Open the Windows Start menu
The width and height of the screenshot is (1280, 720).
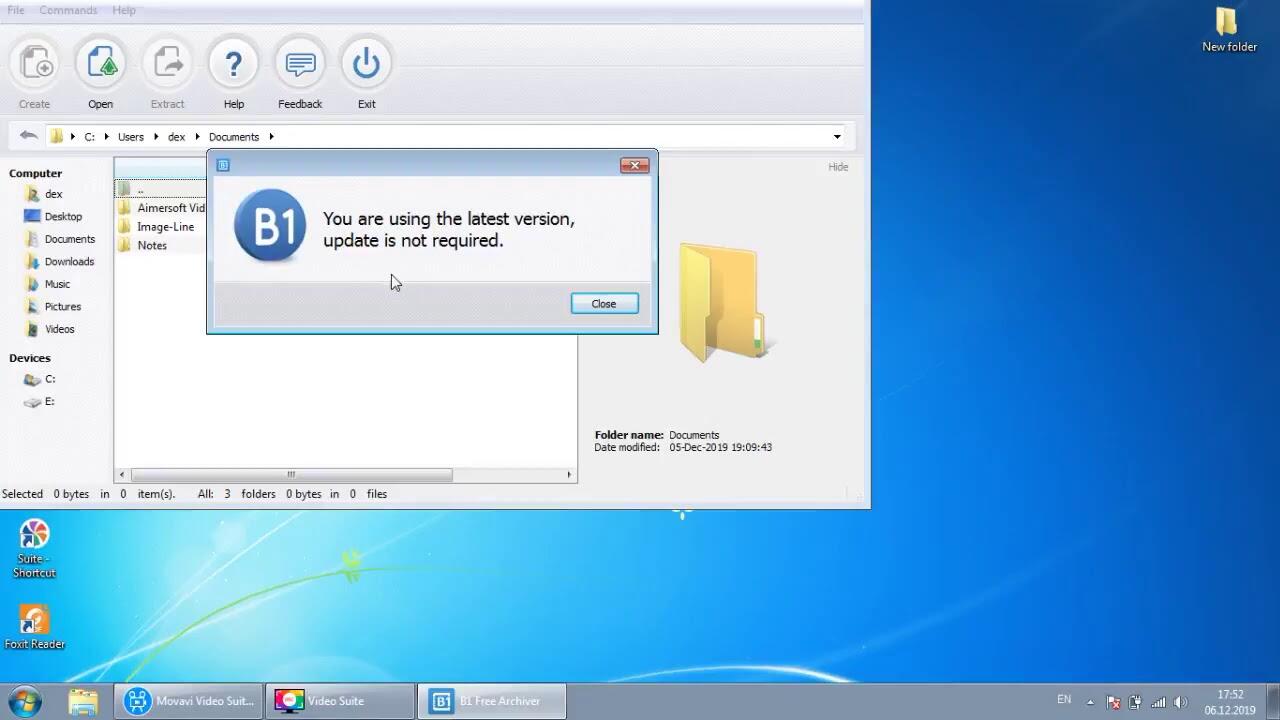[25, 701]
